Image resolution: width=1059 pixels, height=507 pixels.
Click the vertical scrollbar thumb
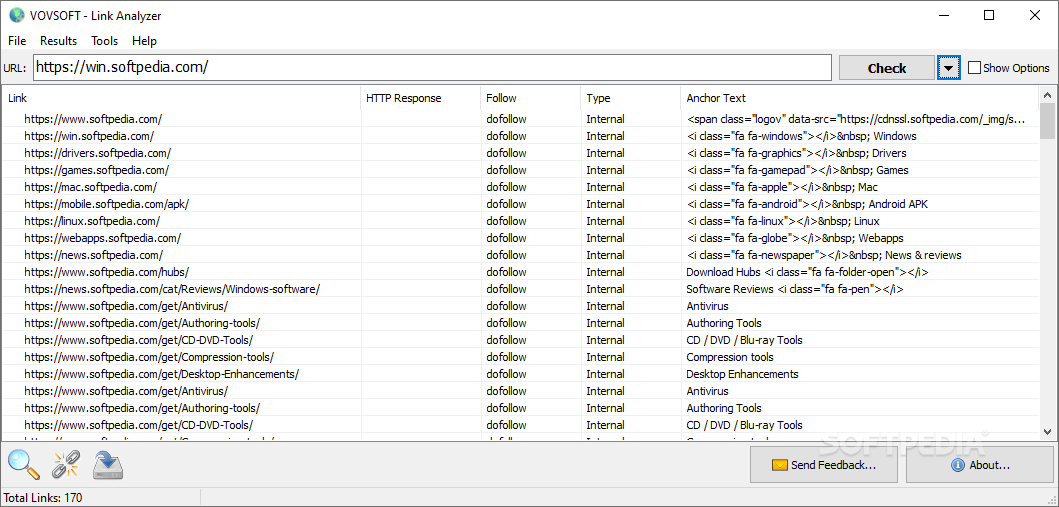click(1048, 120)
